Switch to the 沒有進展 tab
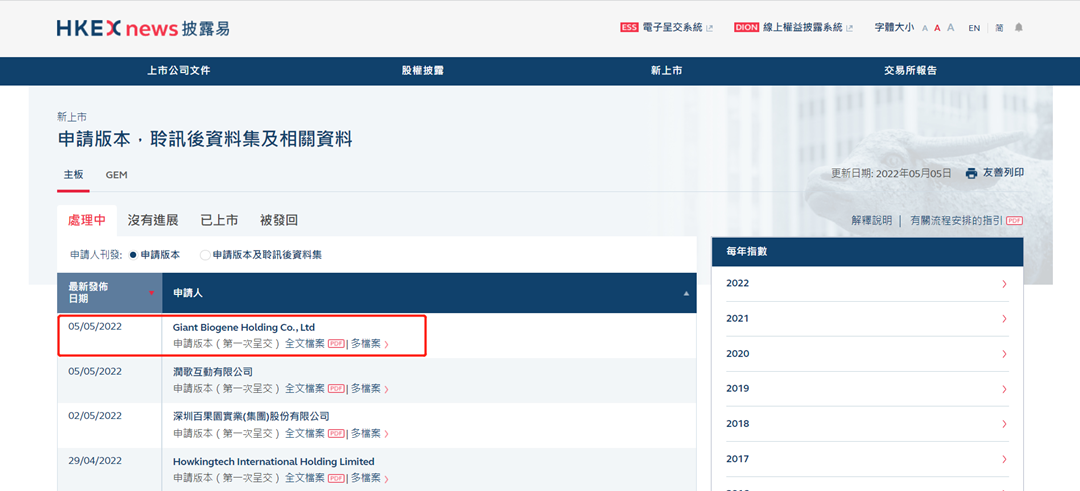Screen dimensions: 1080x491 click(x=153, y=220)
